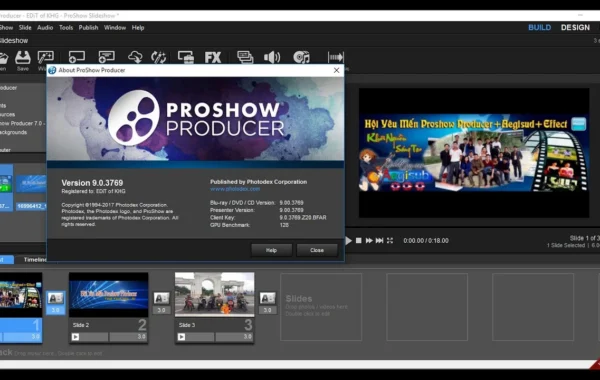Viewport: 600px width, 380px height.
Task: Click the cloud Import toolbar icon
Action: coord(135,57)
